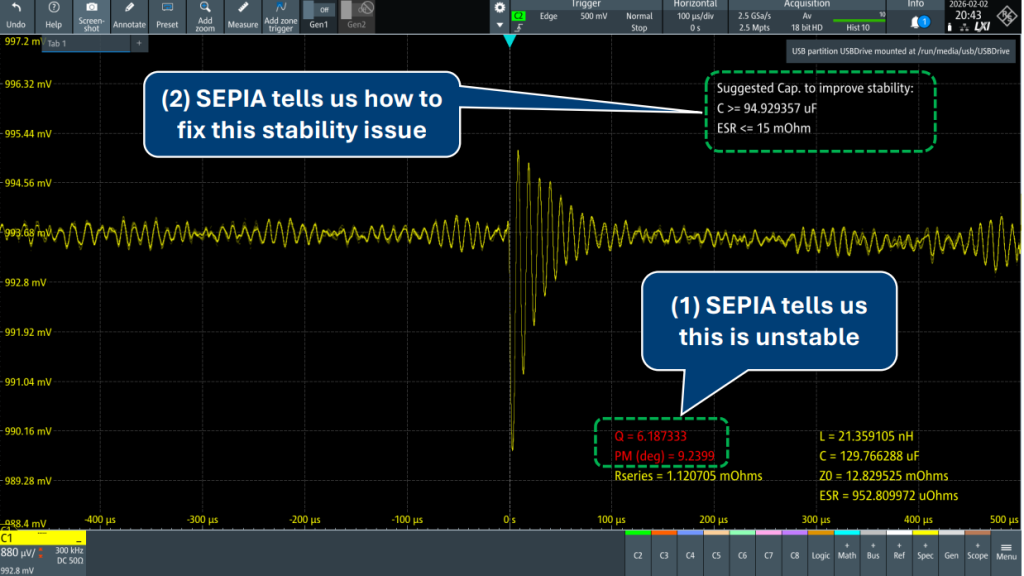Viewport: 1024px width, 576px height.
Task: Click the Rohde & Schwarz logo icon
Action: point(1007,16)
